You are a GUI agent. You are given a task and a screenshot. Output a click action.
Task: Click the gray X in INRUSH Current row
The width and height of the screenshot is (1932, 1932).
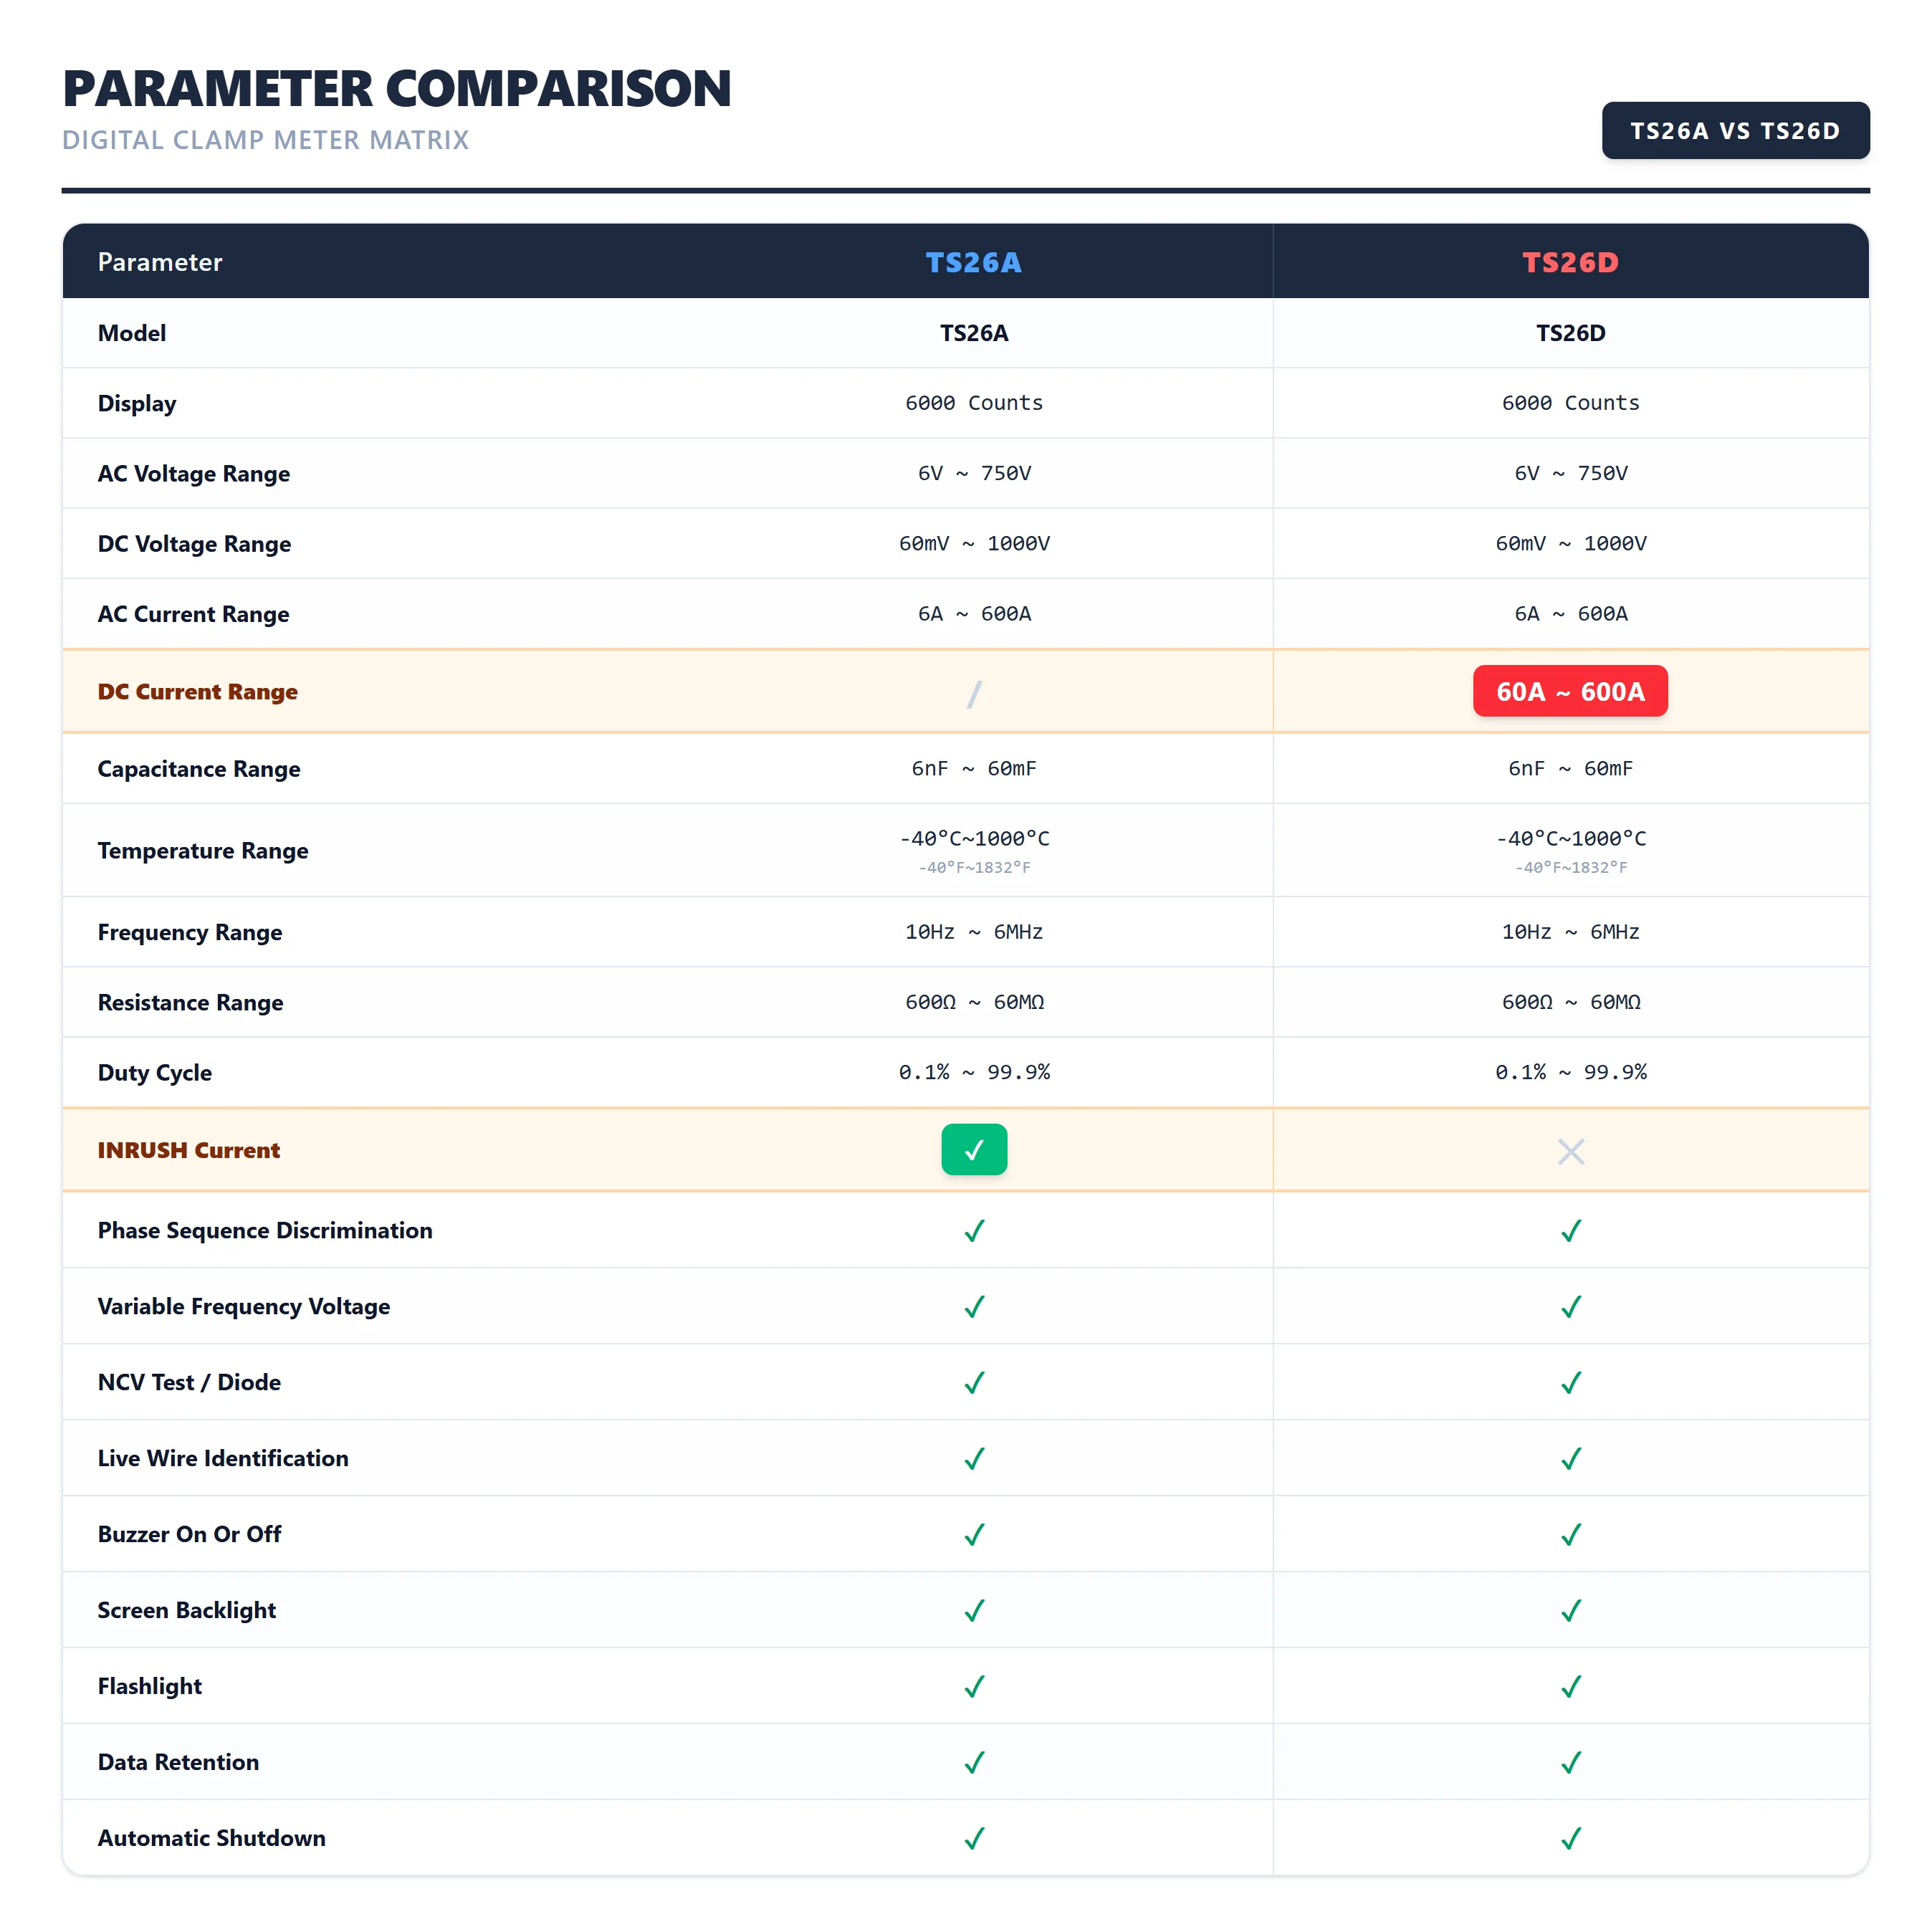(1571, 1152)
